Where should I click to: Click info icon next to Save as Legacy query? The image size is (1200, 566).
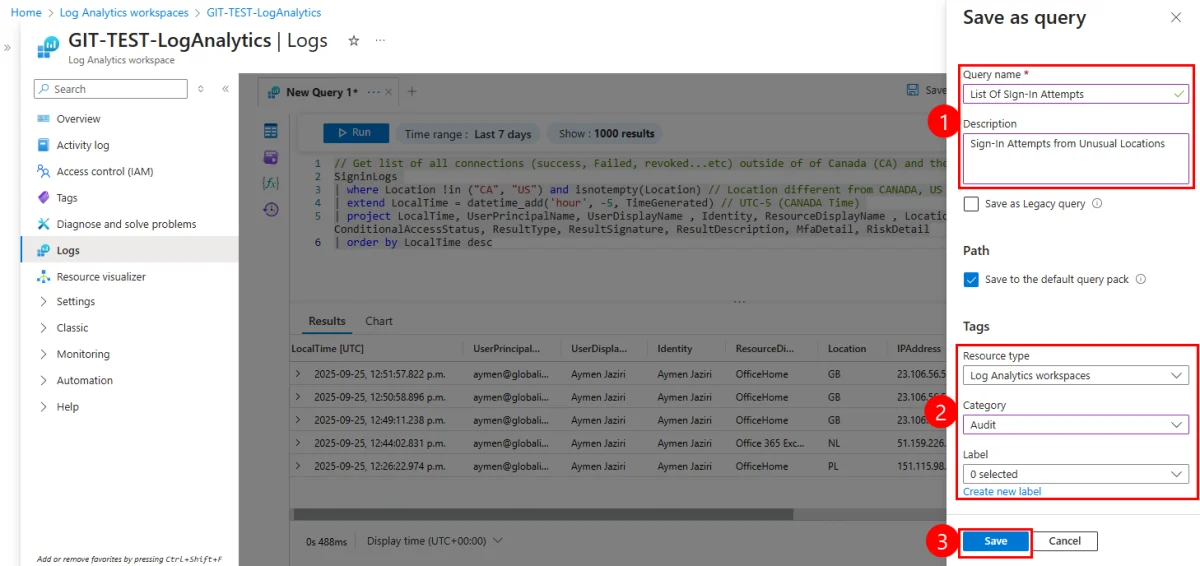(x=1097, y=204)
